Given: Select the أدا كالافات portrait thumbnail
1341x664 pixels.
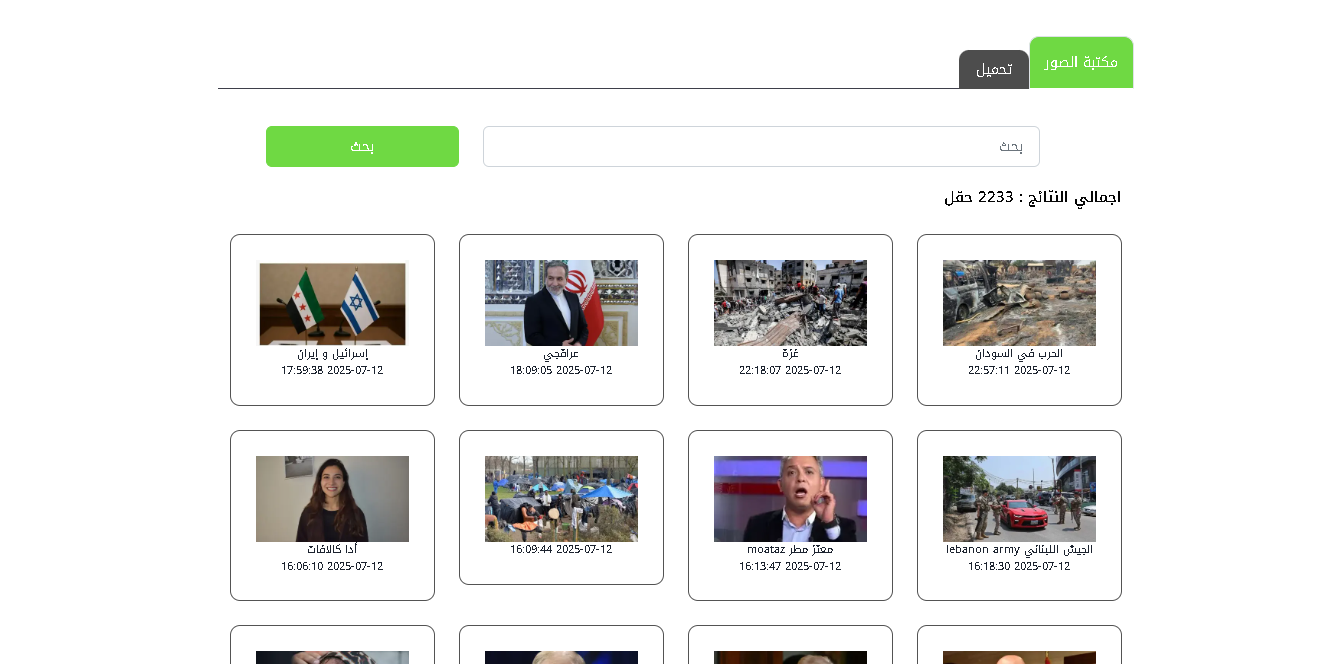Looking at the screenshot, I should 332,499.
